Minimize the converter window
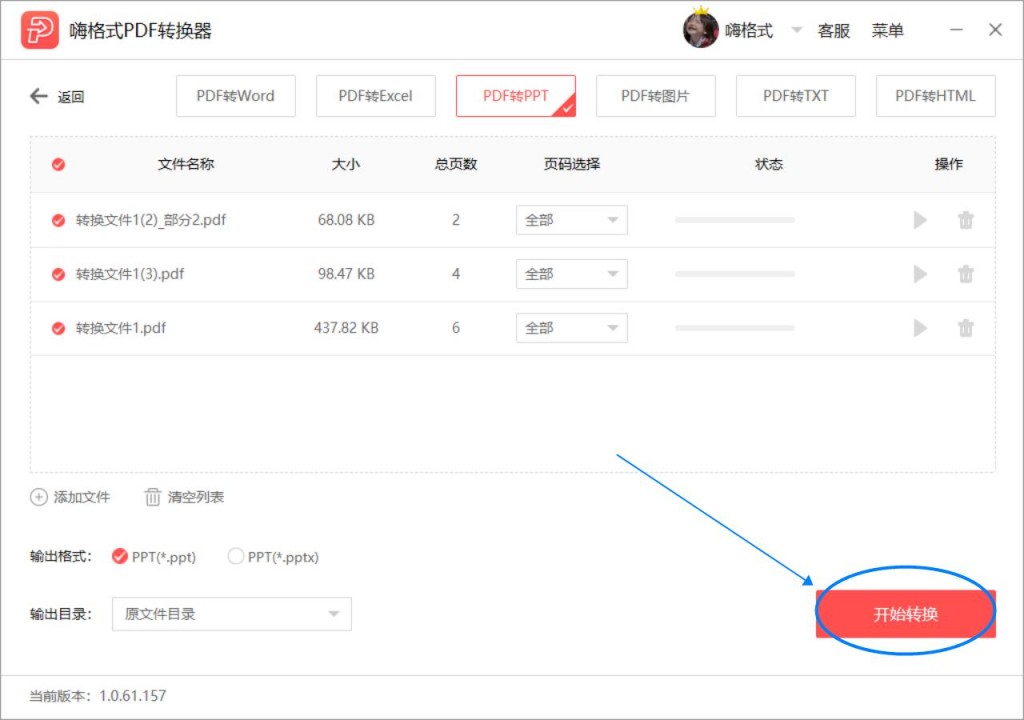Viewport: 1024px width, 720px height. [956, 29]
